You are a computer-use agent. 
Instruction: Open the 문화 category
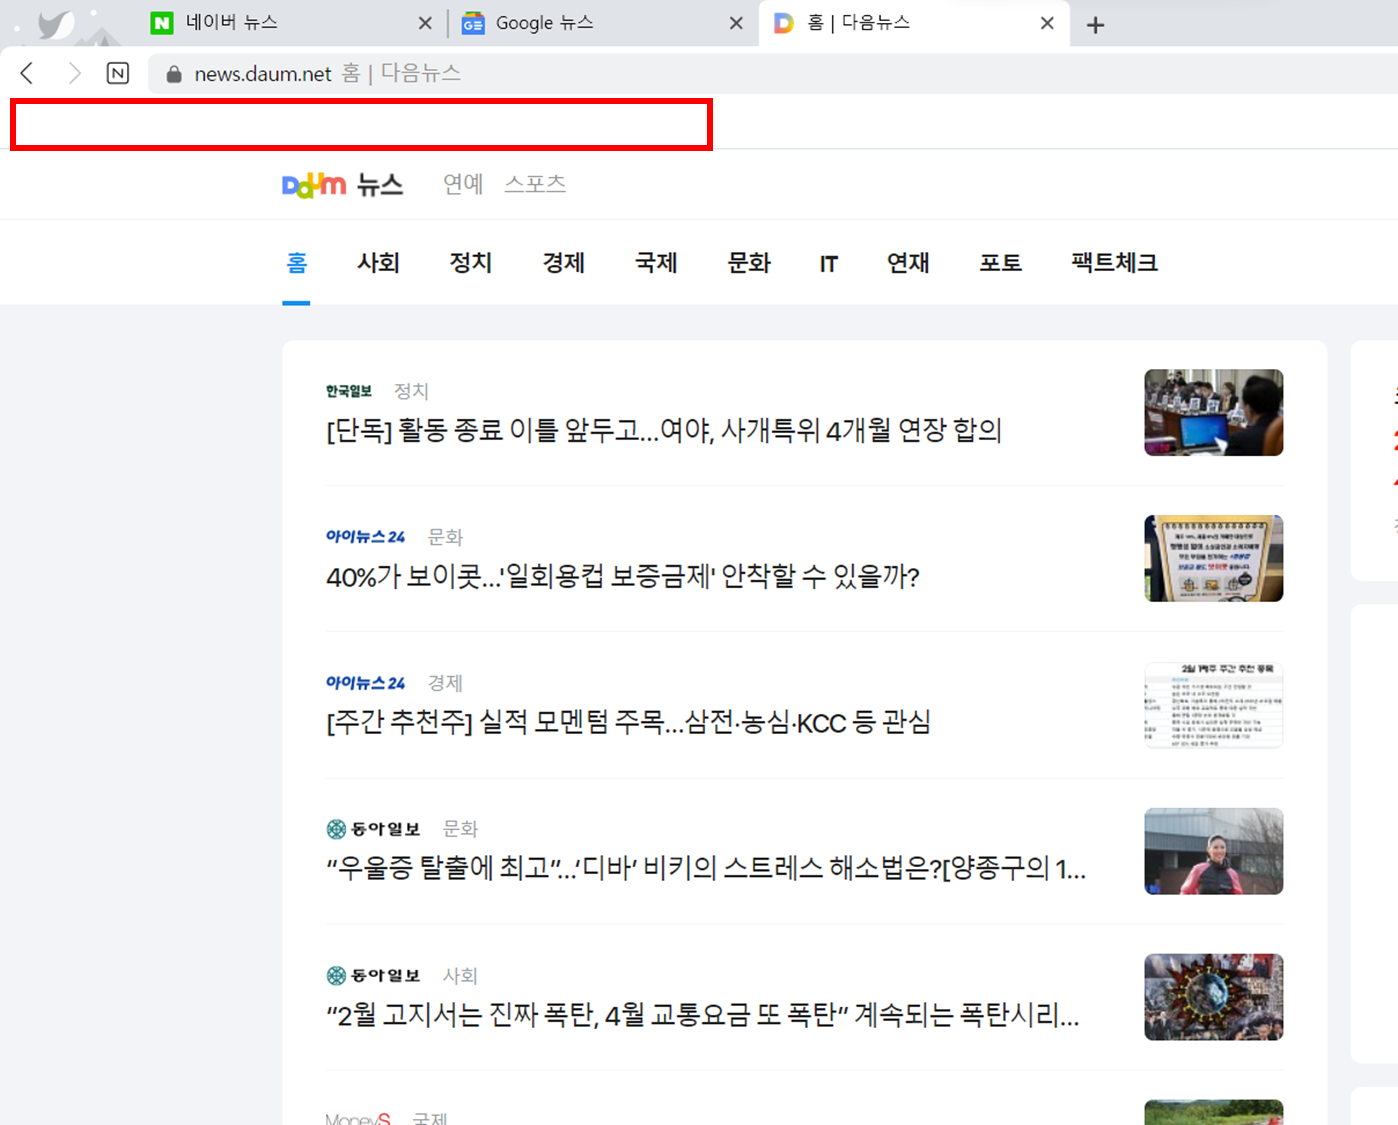pyautogui.click(x=749, y=263)
